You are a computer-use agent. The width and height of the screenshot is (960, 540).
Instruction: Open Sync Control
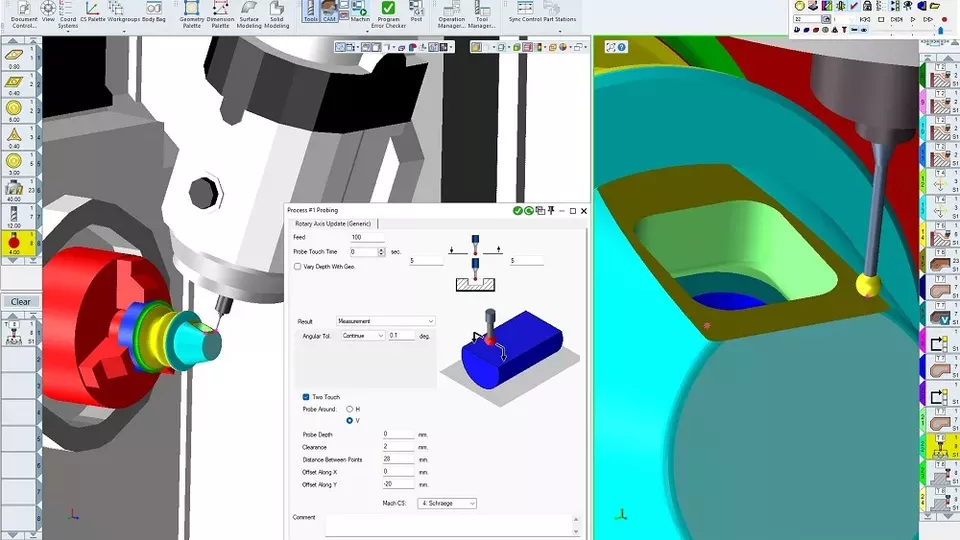click(525, 12)
